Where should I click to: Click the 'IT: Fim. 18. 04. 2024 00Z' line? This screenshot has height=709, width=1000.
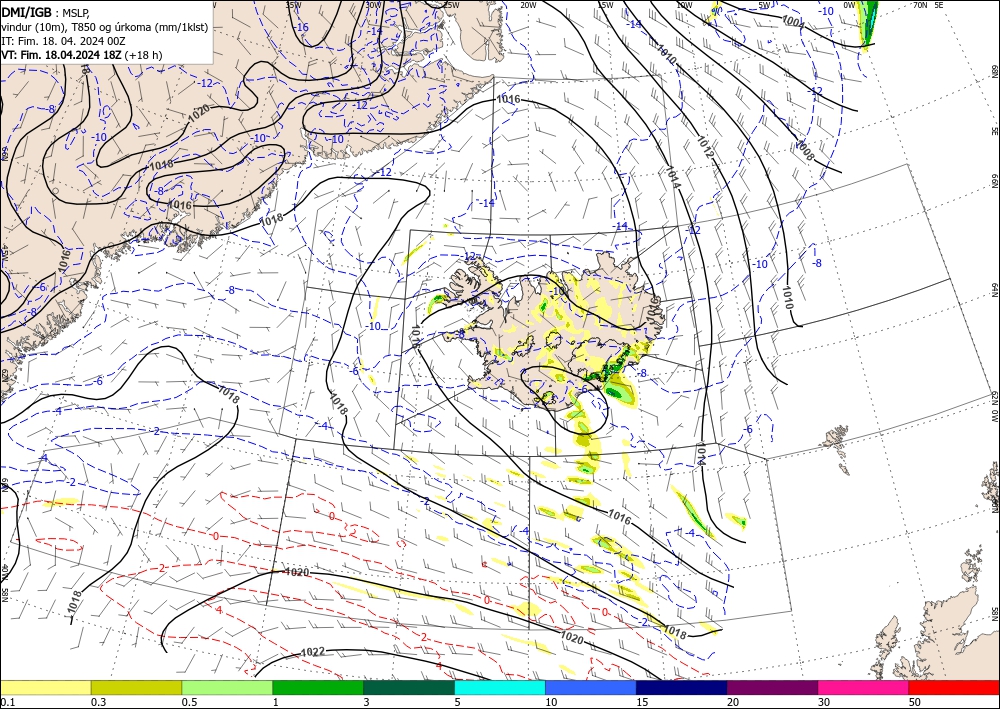[63, 41]
